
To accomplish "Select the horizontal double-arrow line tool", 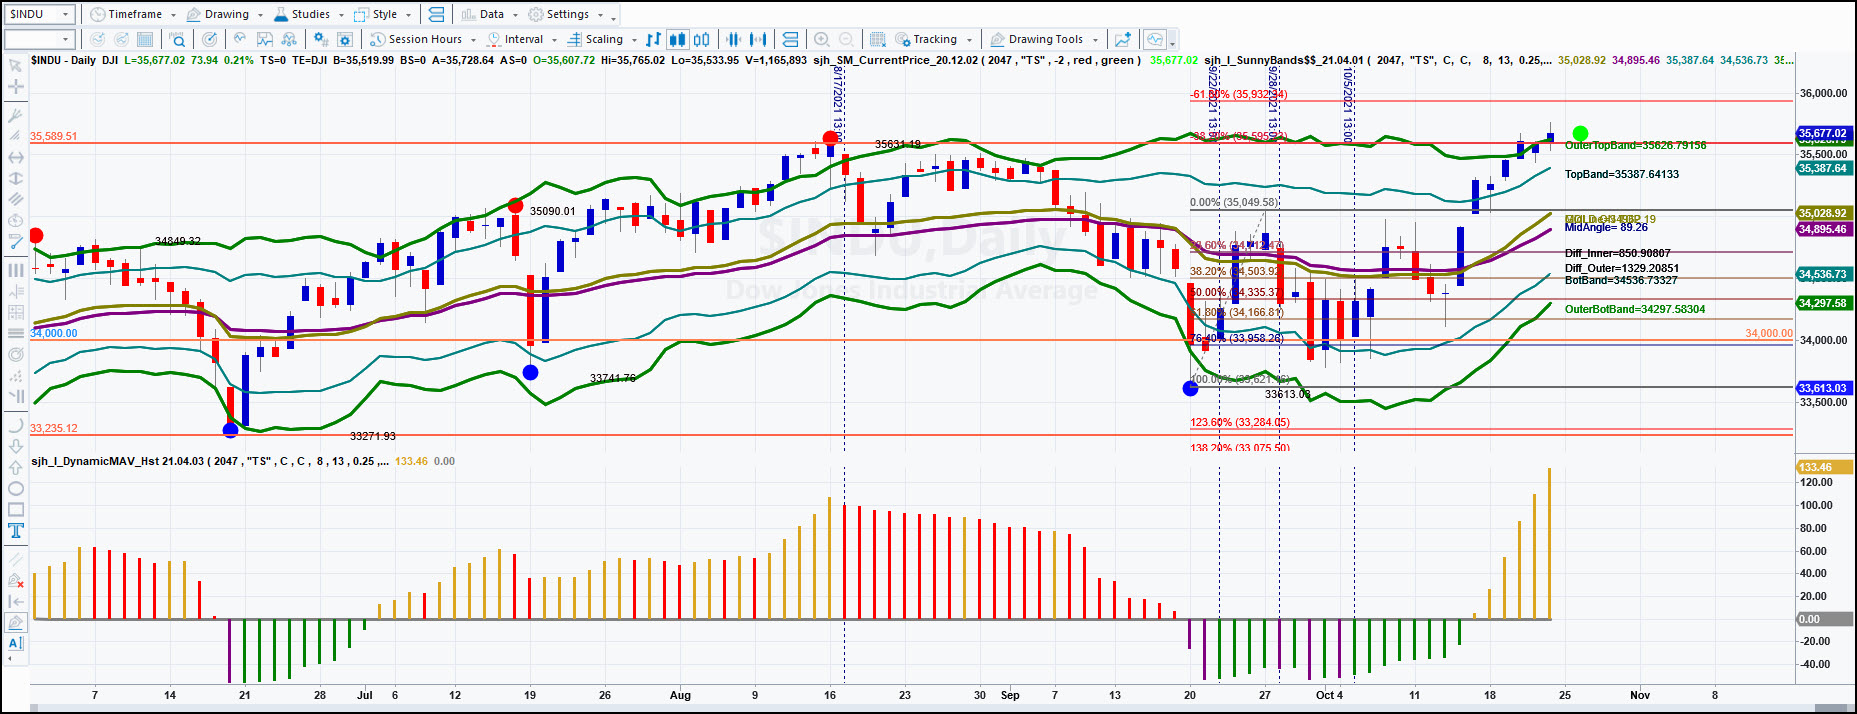I will [x=16, y=158].
